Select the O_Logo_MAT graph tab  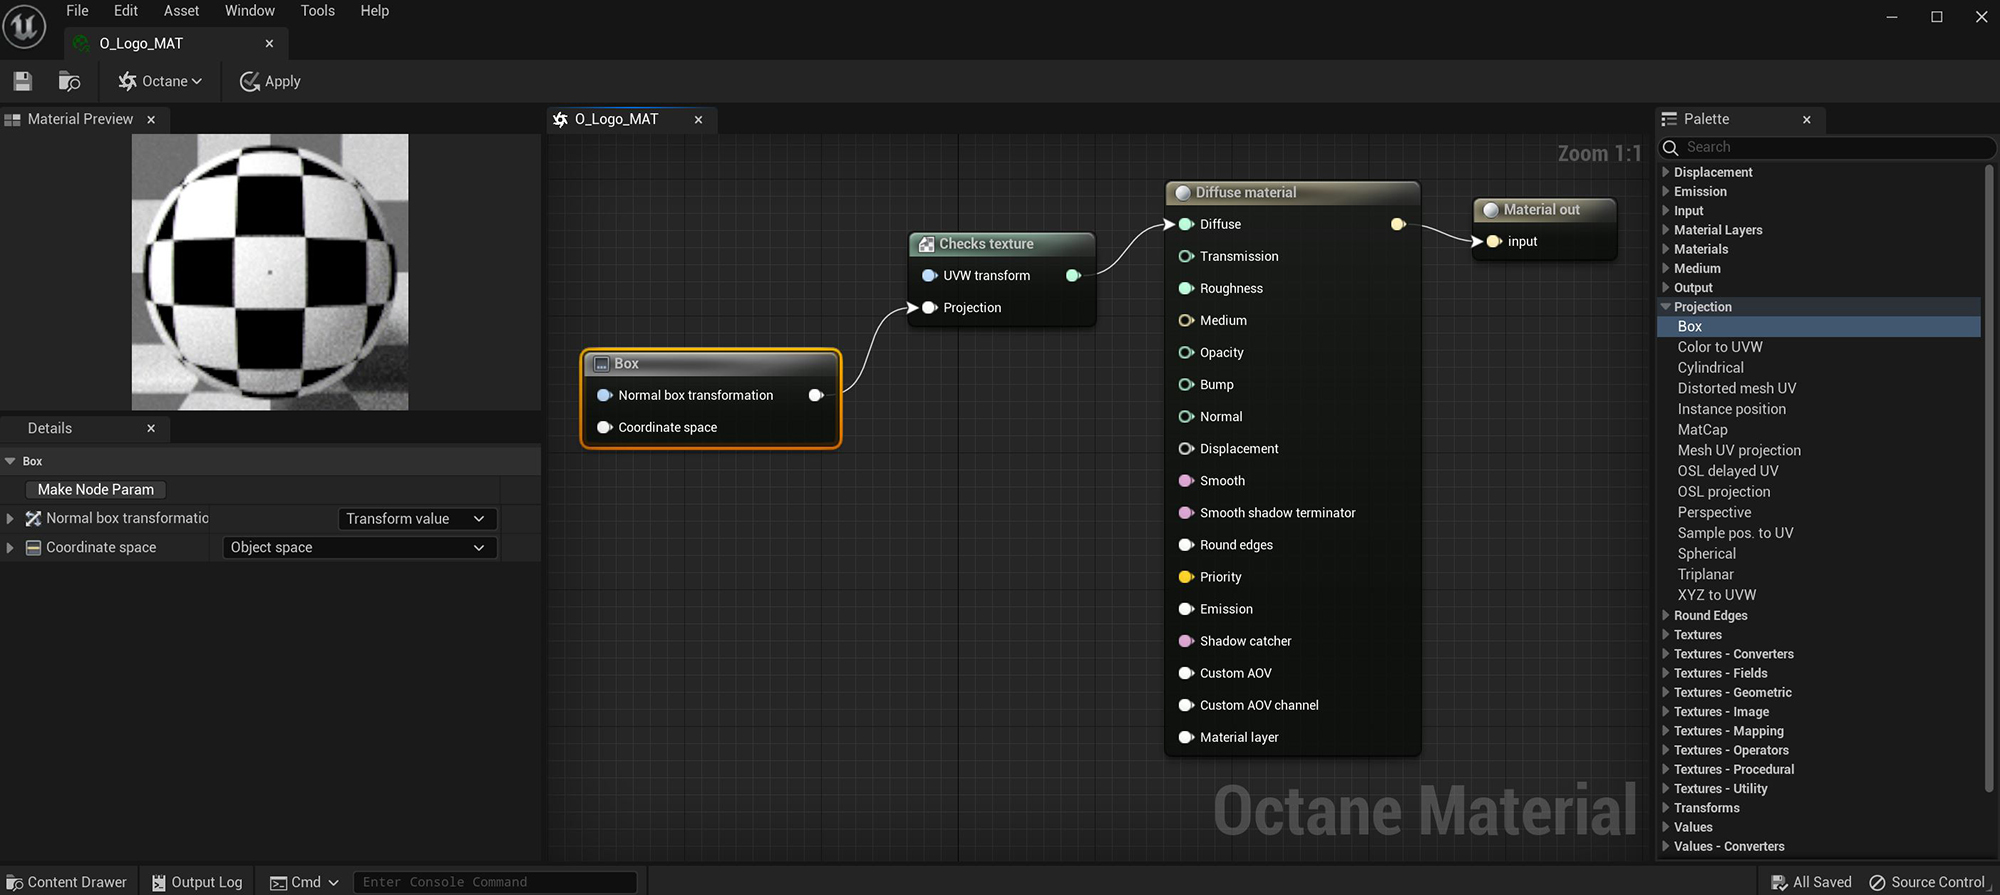click(617, 119)
